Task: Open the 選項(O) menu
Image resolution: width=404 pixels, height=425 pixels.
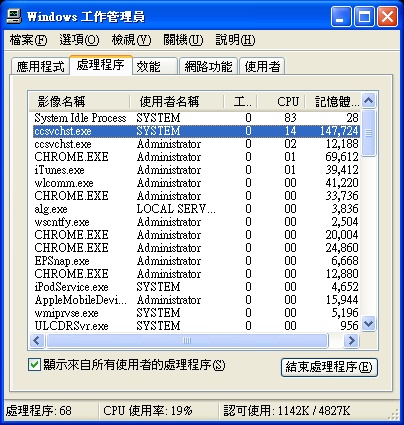Action: tap(79, 40)
